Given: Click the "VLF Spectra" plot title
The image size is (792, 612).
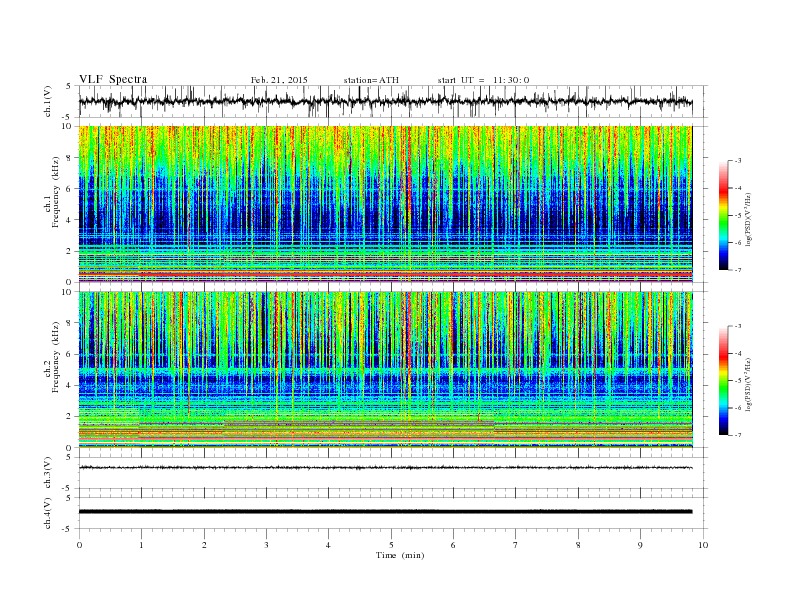Looking at the screenshot, I should tap(113, 79).
